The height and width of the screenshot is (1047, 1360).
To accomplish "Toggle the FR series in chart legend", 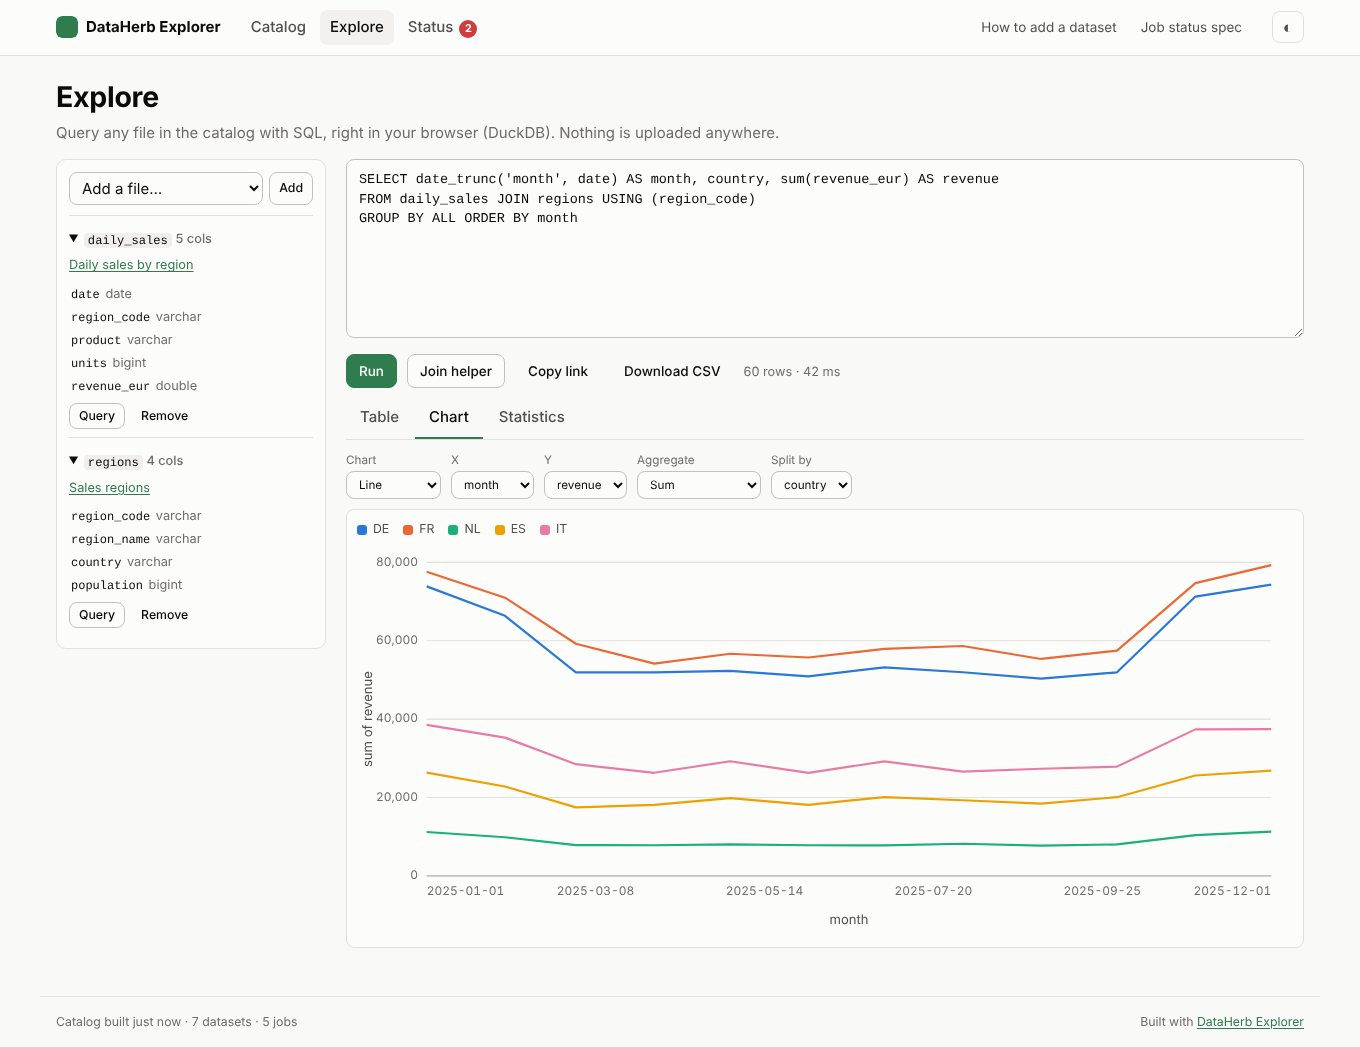I will (x=419, y=529).
